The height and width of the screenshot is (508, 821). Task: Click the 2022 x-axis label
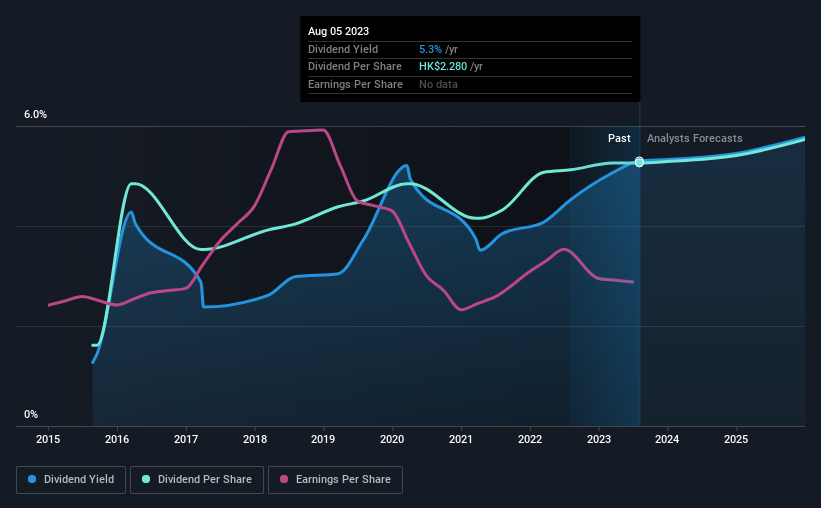point(530,439)
